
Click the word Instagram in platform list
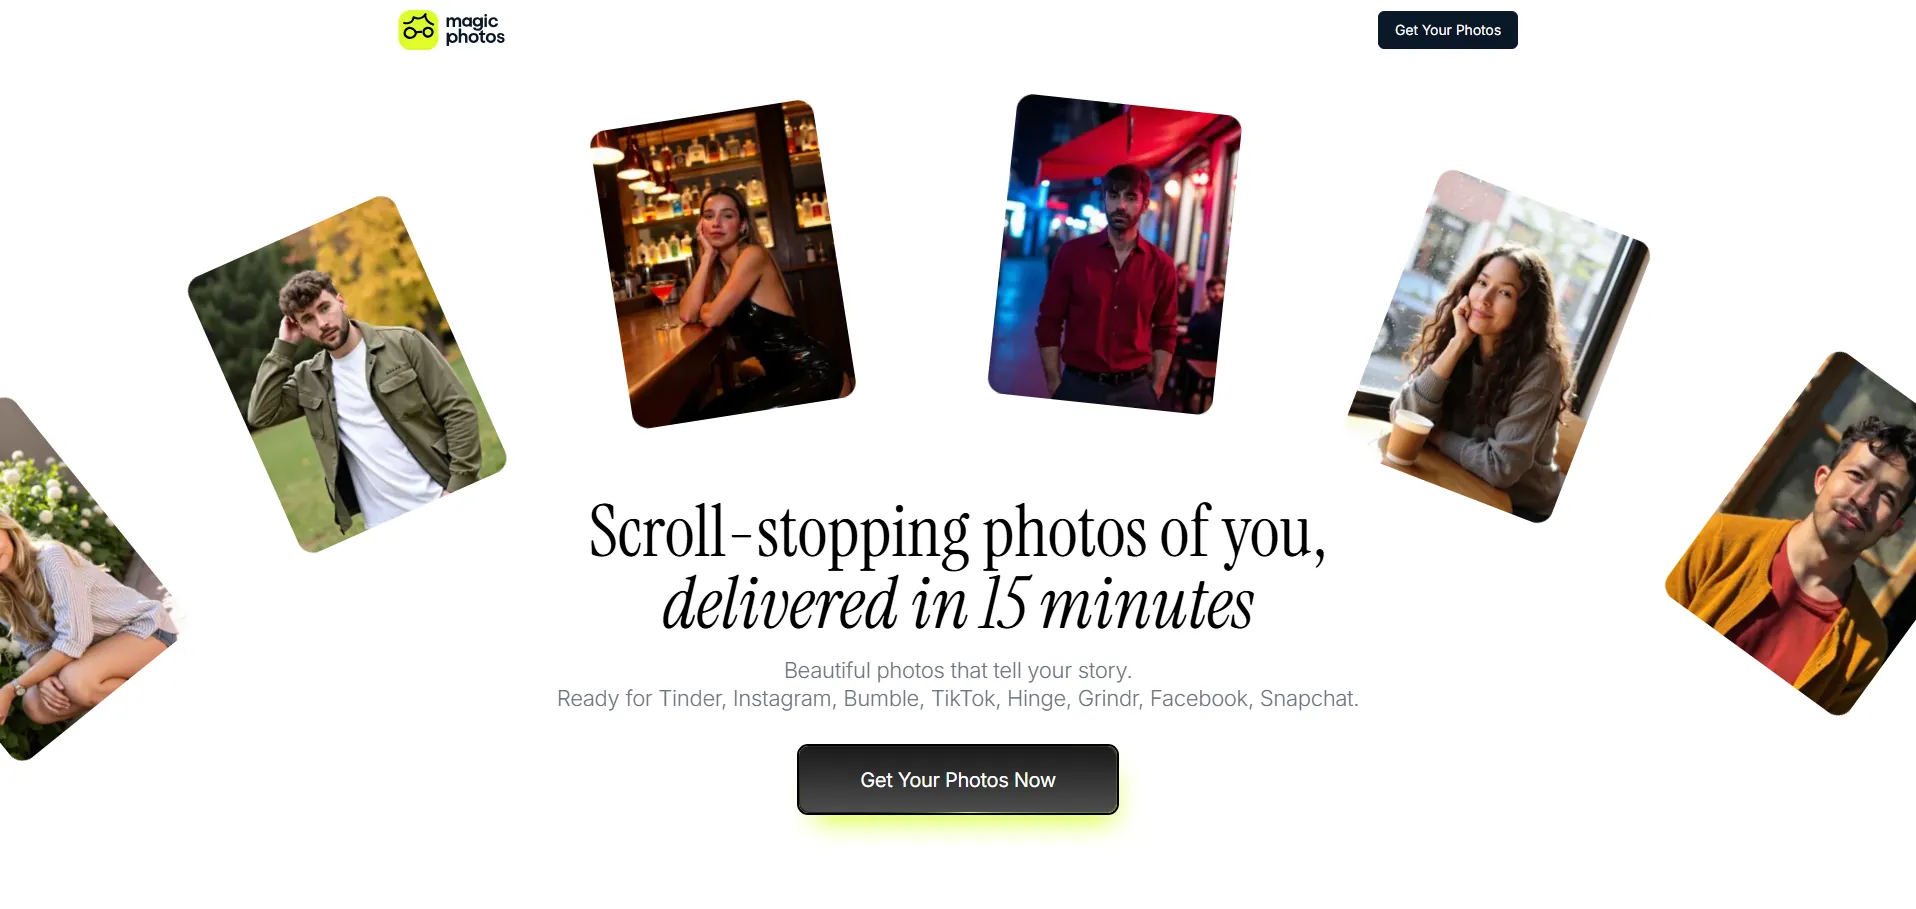point(782,698)
